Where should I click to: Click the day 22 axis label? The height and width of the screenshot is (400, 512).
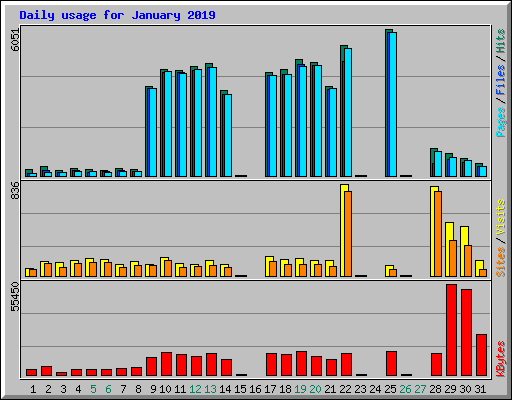345,389
